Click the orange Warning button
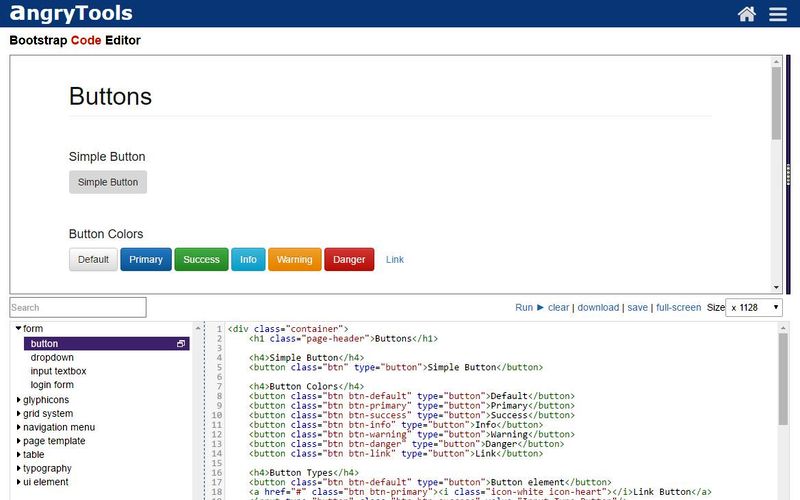This screenshot has height=500, width=800. pyautogui.click(x=294, y=260)
